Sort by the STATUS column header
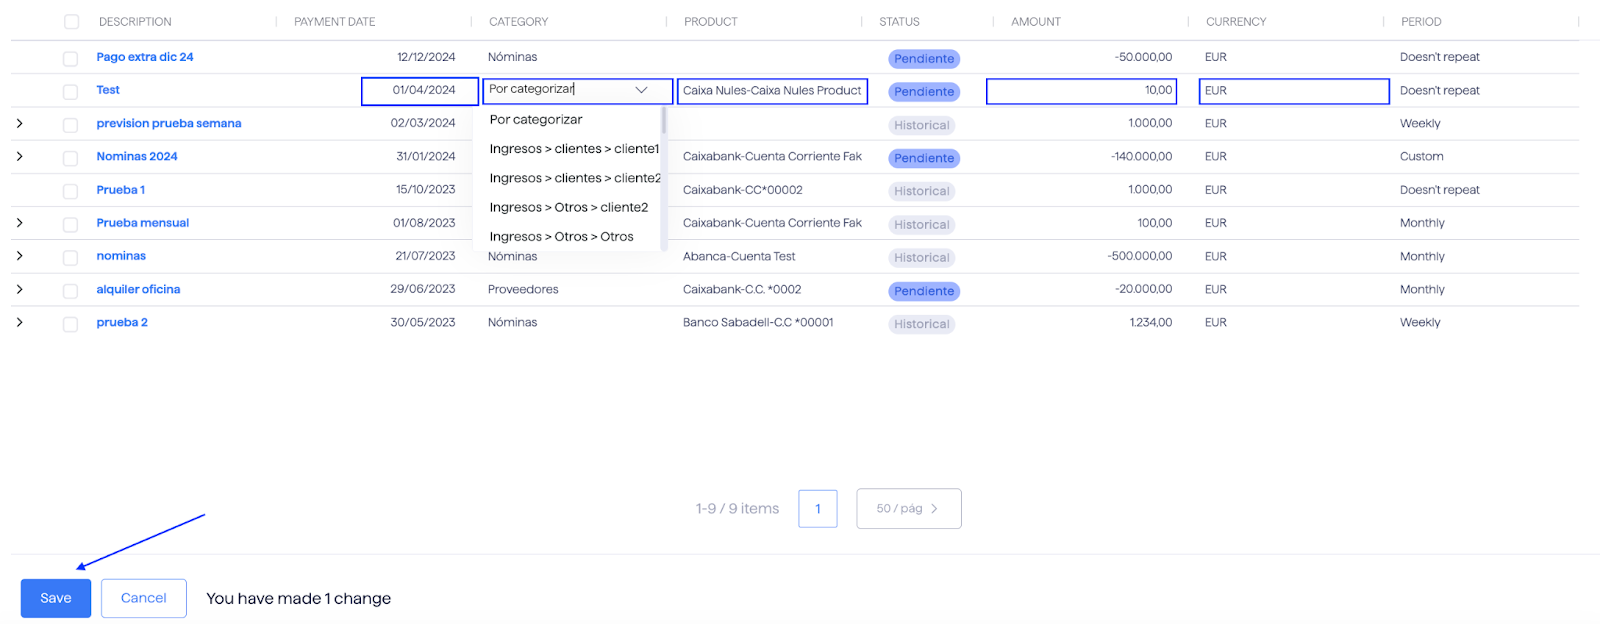The image size is (1600, 626). pos(899,22)
